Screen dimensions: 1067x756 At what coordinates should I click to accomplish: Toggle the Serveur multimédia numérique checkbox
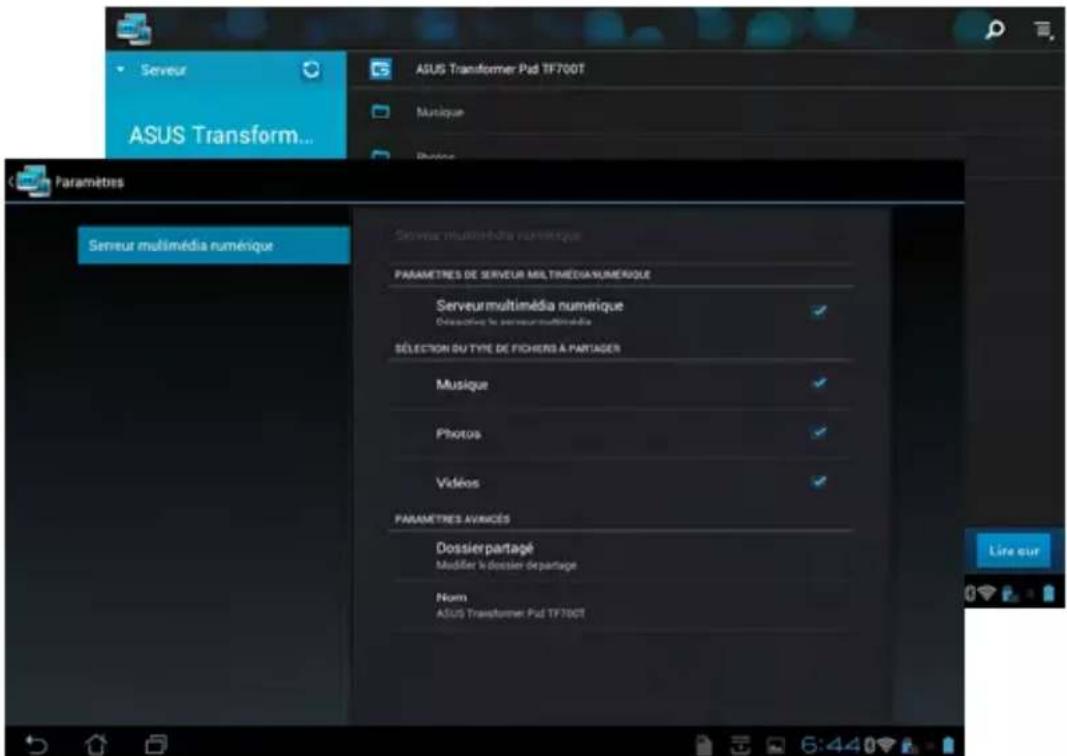[x=819, y=311]
